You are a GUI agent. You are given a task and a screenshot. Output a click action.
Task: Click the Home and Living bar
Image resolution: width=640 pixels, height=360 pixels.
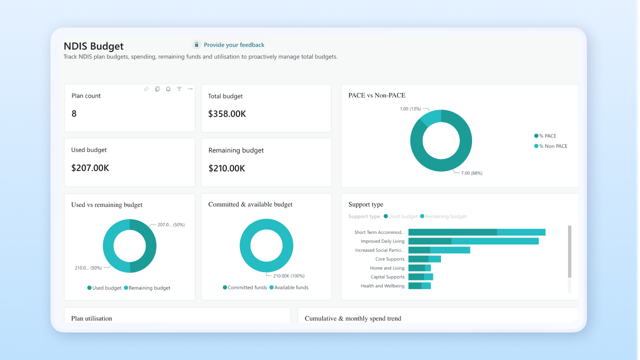tap(420, 268)
